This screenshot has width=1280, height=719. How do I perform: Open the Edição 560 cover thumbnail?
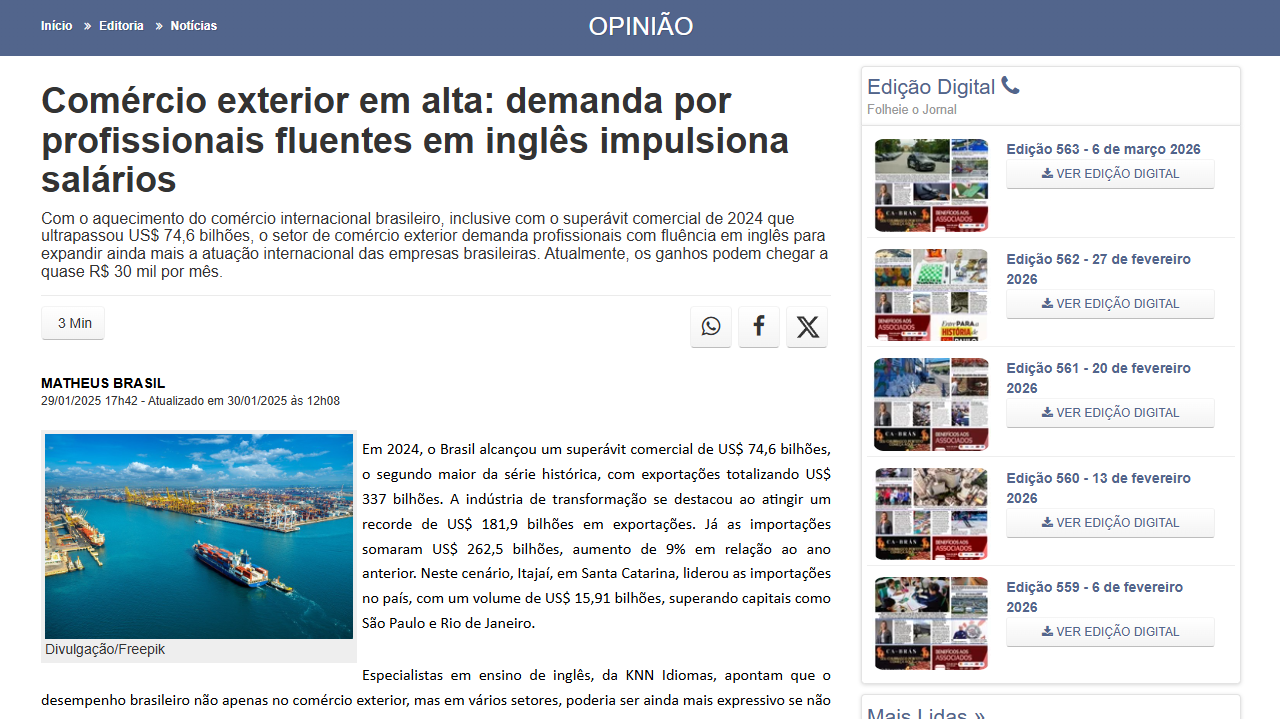931,514
